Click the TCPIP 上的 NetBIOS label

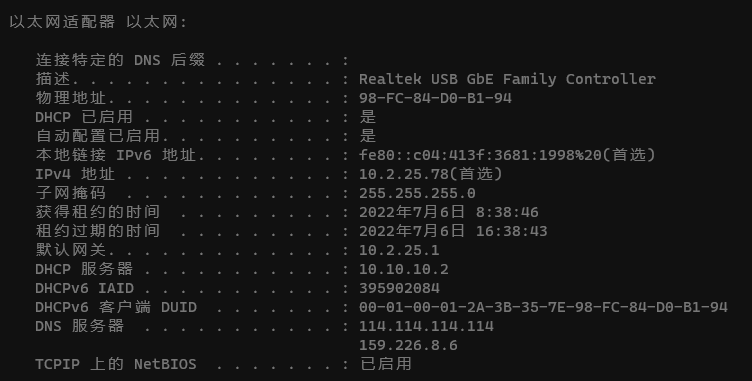click(116, 364)
